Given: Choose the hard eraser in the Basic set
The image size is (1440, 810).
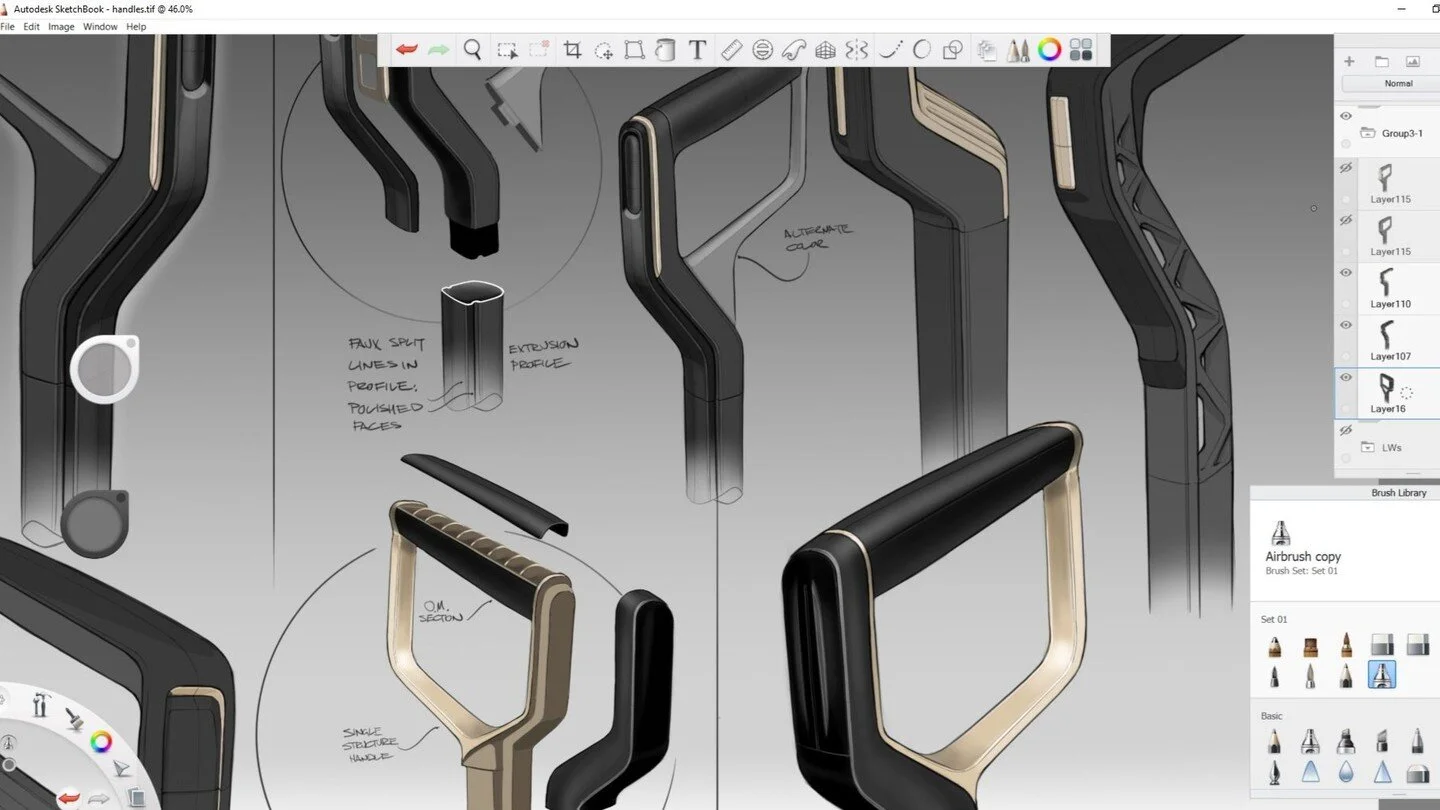Looking at the screenshot, I should point(1417,773).
